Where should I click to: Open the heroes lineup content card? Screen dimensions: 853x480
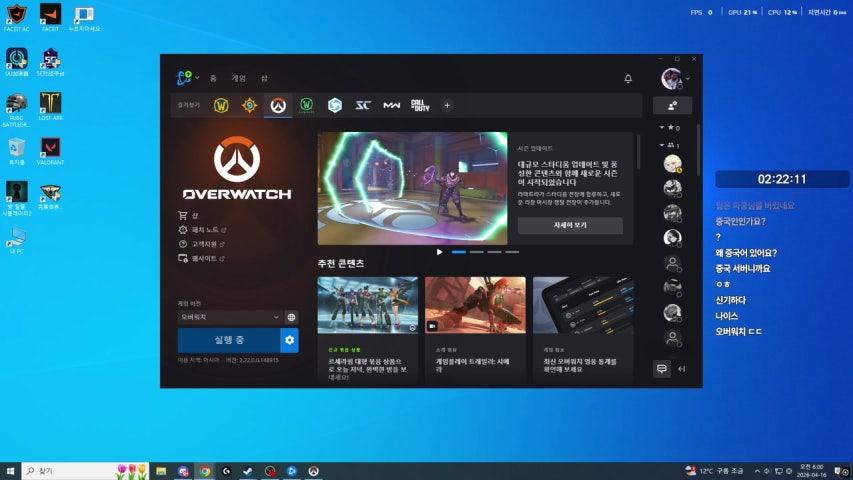(368, 329)
